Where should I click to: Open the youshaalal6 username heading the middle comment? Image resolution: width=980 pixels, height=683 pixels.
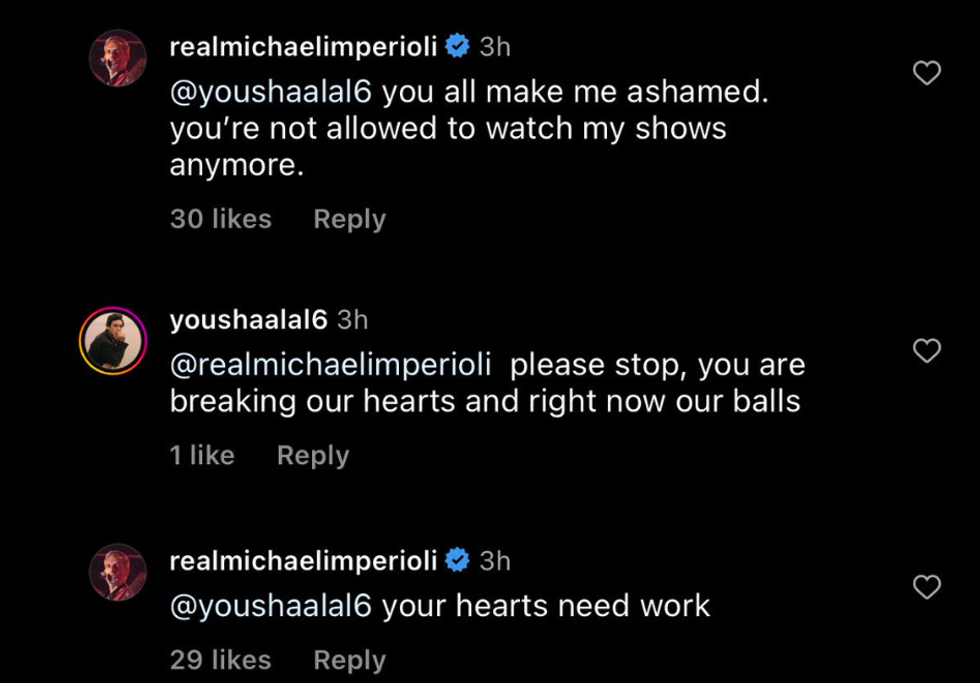248,320
